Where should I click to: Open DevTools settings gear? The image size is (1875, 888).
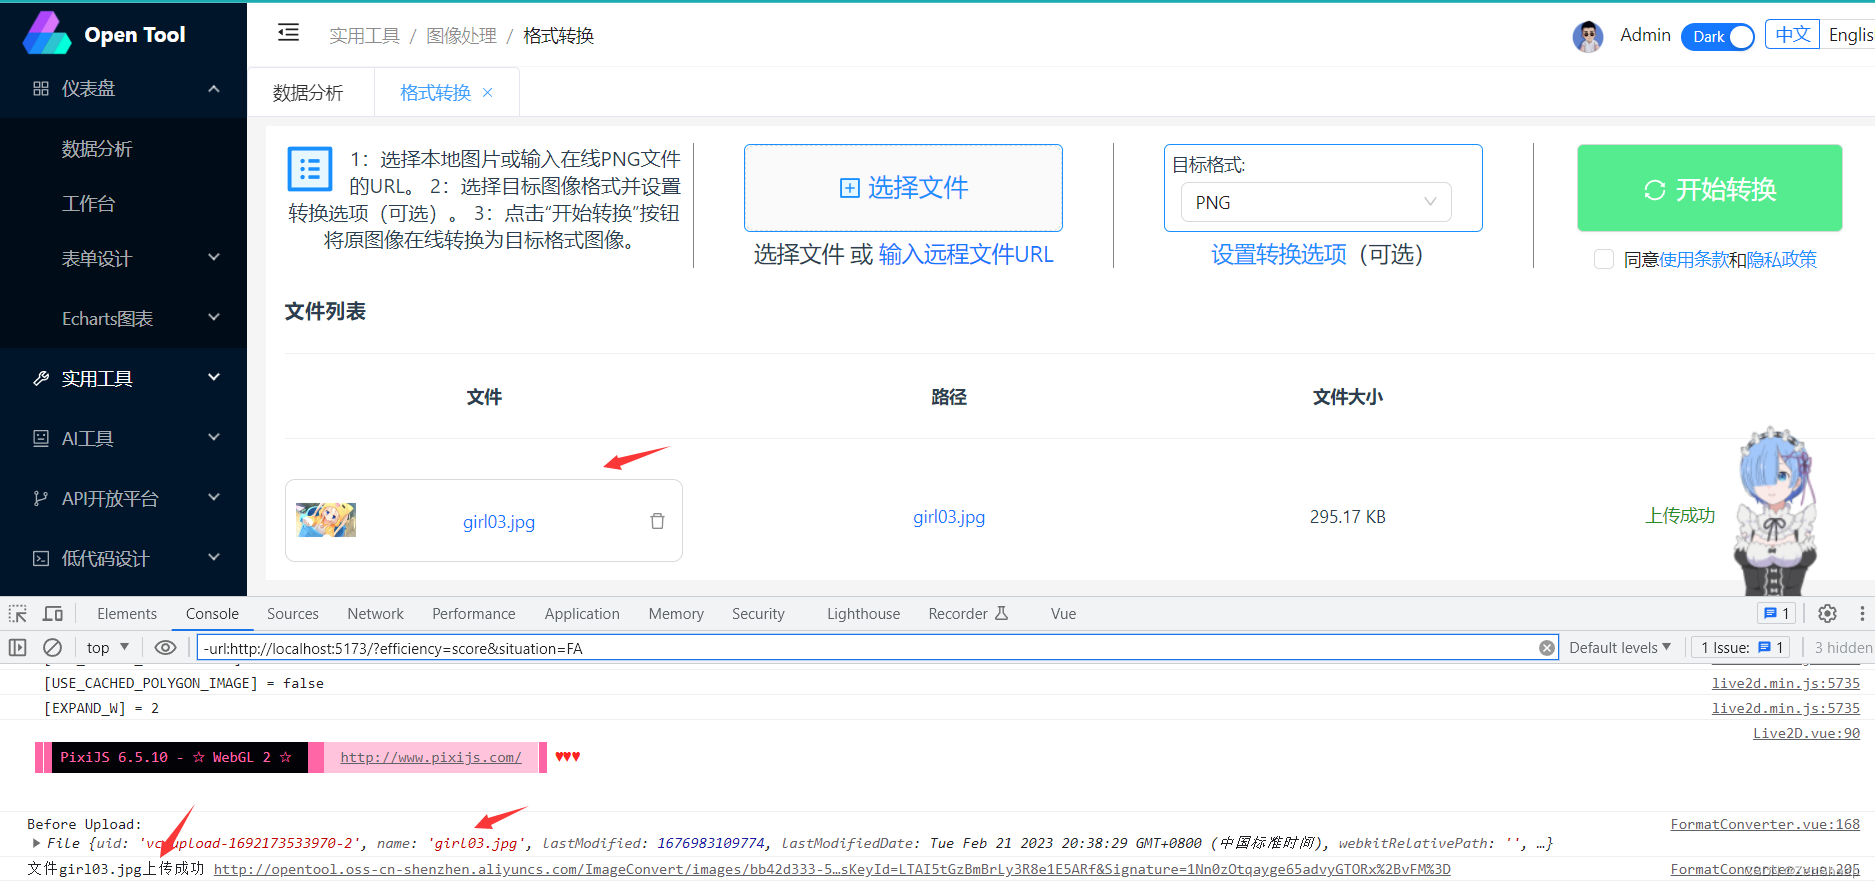tap(1827, 613)
